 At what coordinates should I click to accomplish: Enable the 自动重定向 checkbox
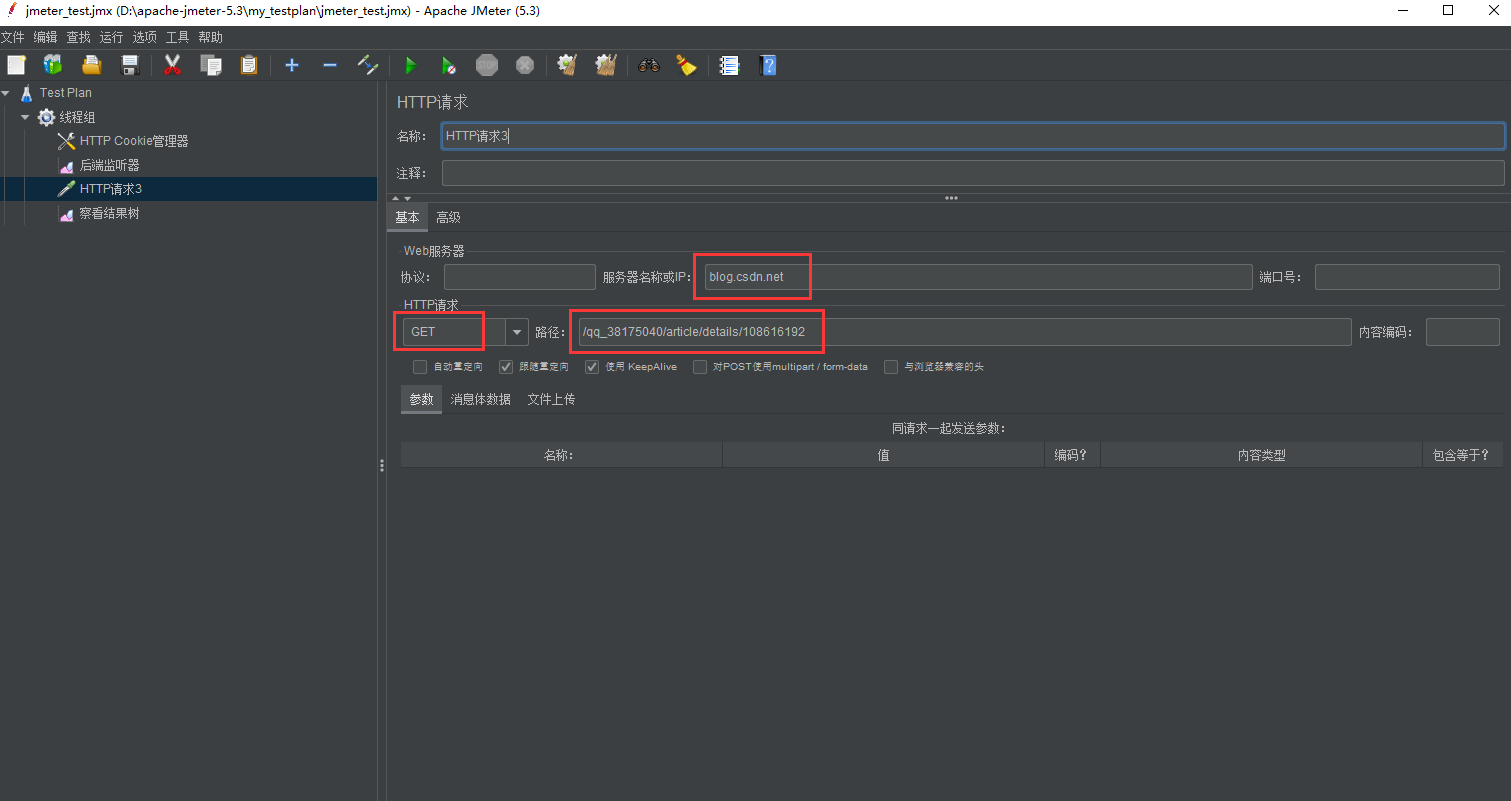tap(420, 367)
